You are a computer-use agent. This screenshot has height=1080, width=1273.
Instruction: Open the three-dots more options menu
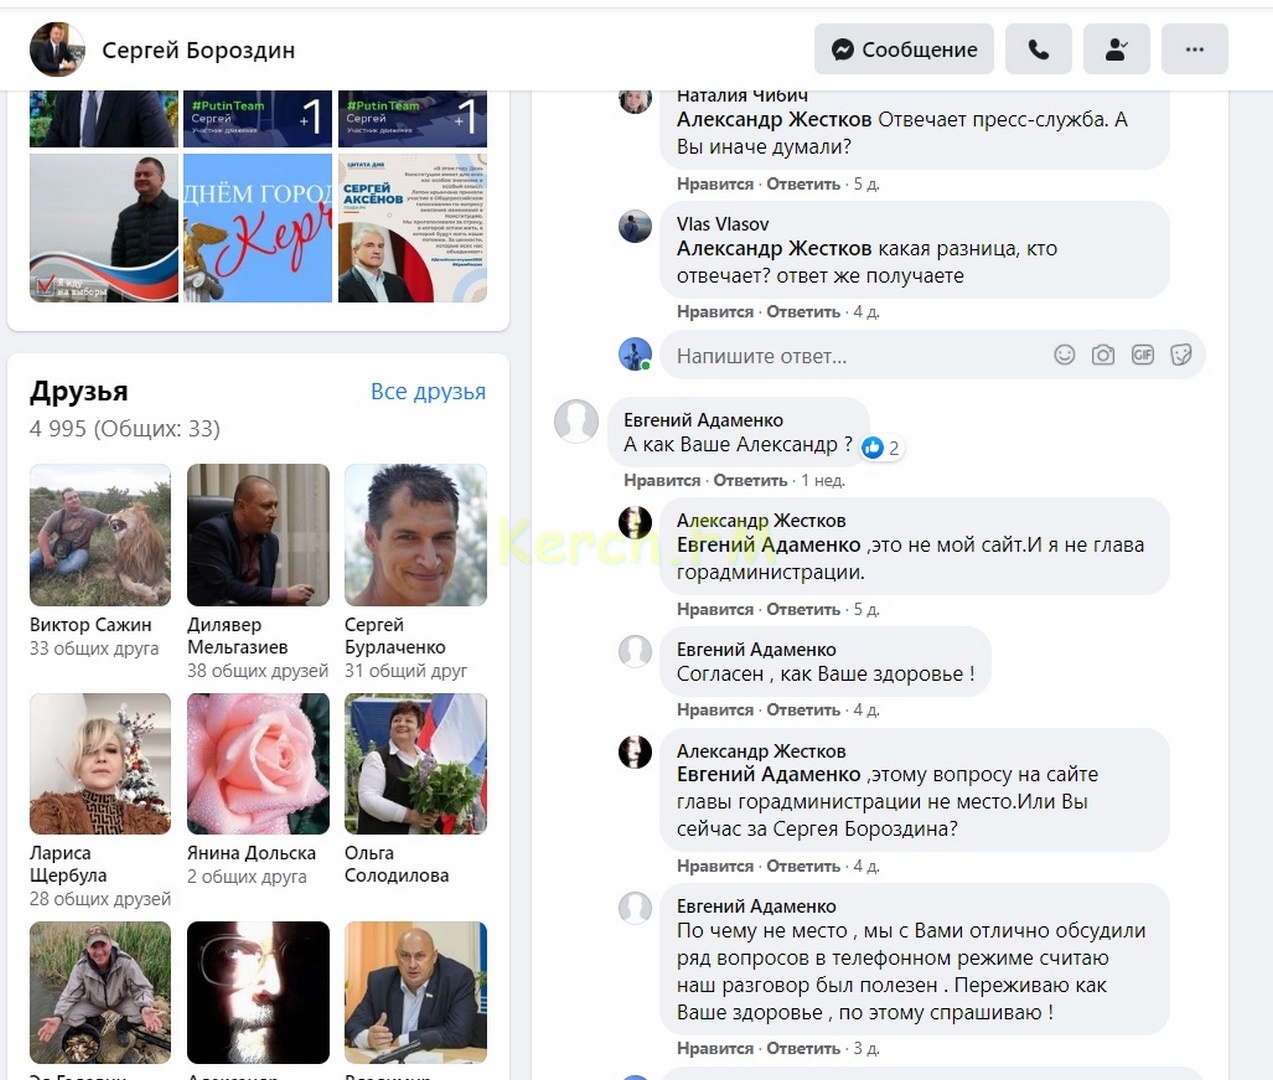1194,49
